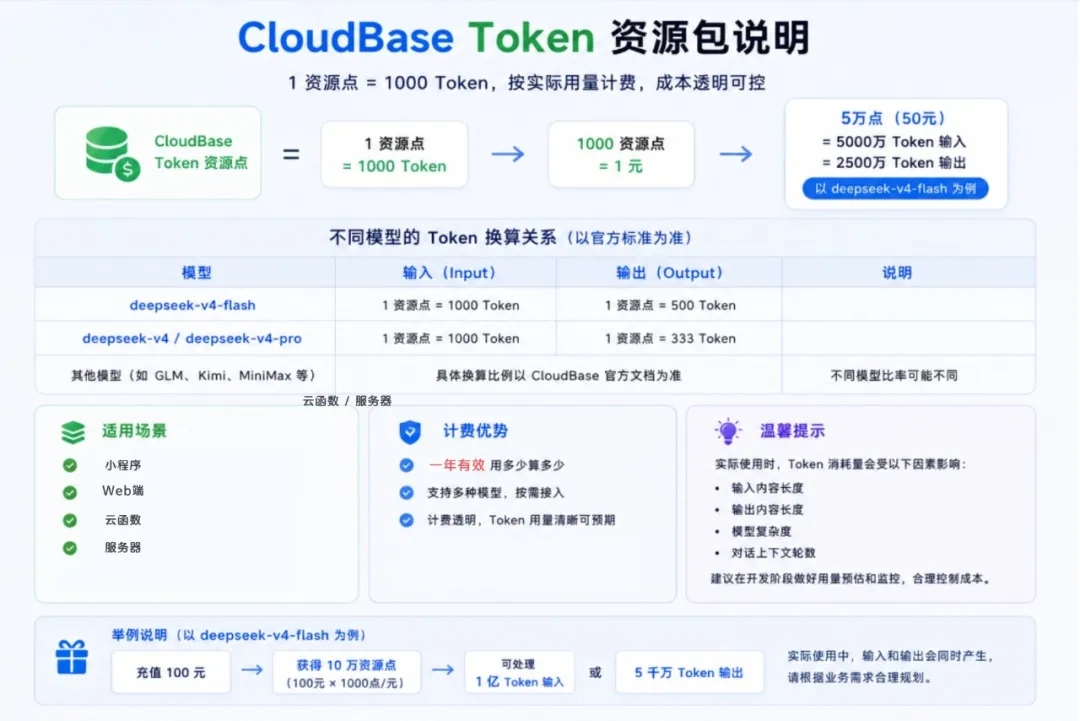Click 具体换算比例以 CloudBase 官方文档为准 cell
This screenshot has width=1080, height=721.
(x=558, y=375)
